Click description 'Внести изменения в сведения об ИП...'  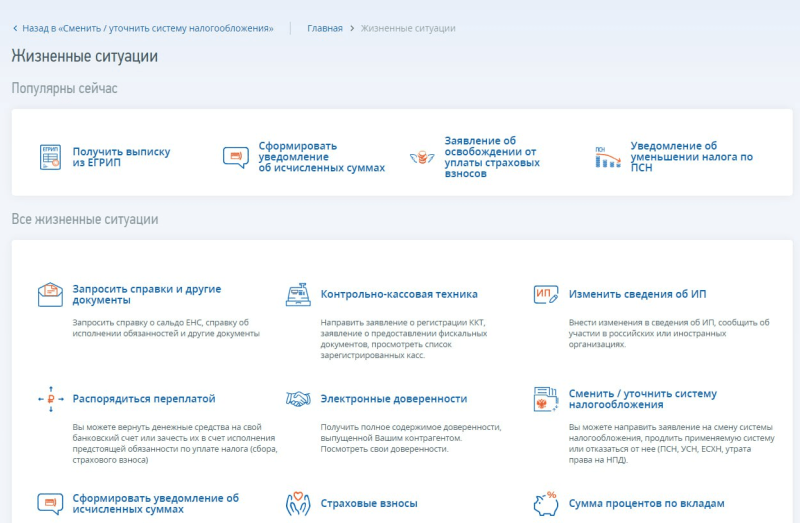tap(669, 334)
